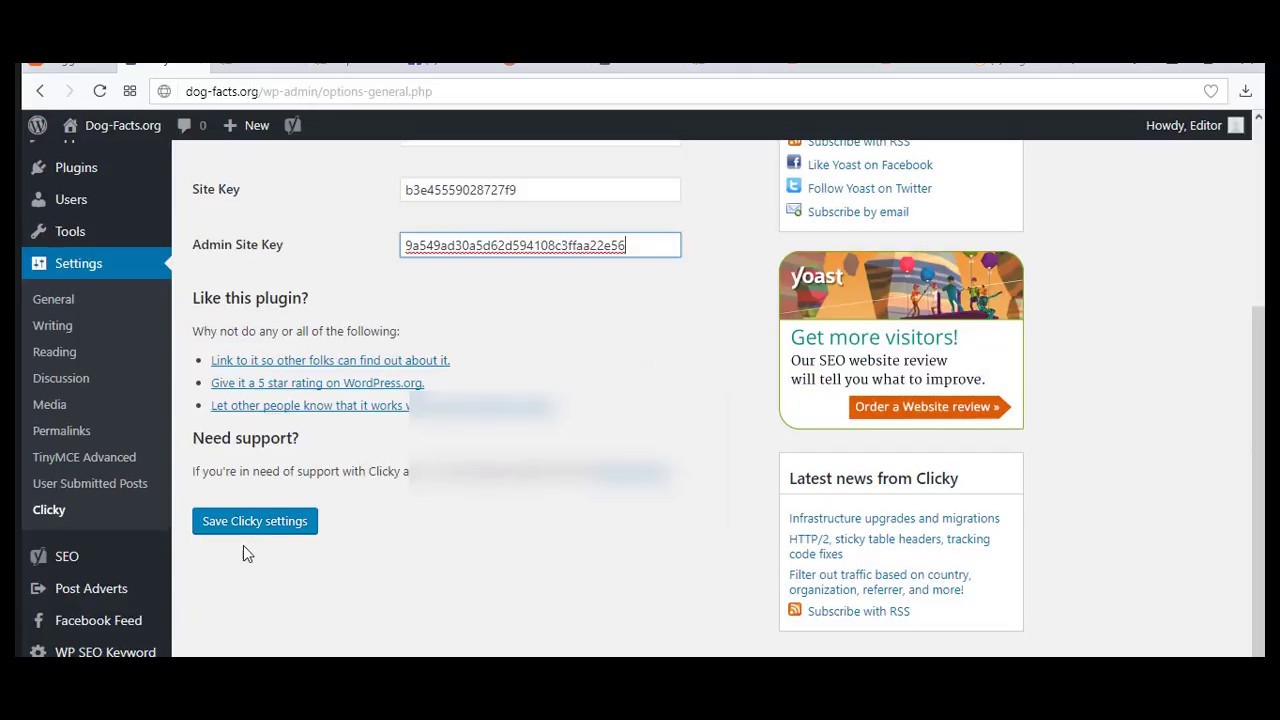Click the Yoast icon in admin bar
This screenshot has height=720, width=1280.
(x=293, y=125)
